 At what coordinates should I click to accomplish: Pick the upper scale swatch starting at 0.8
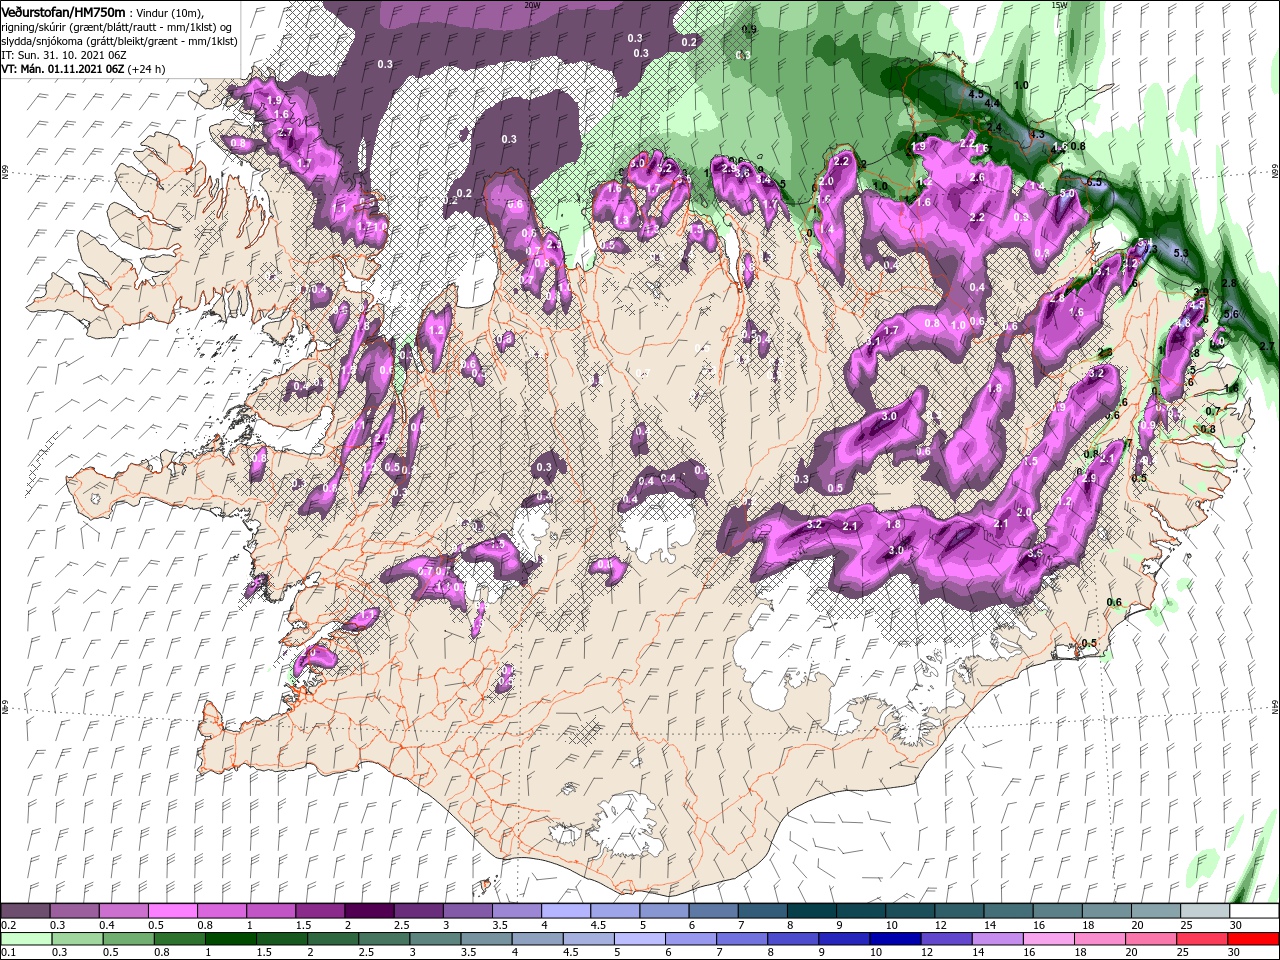click(x=222, y=911)
